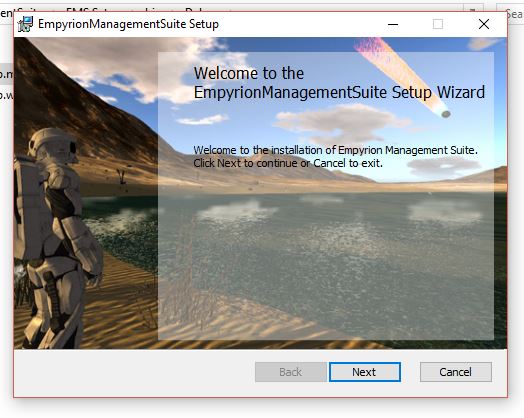This screenshot has width=524, height=418.
Task: Cancel the setup wizard
Action: tap(455, 372)
